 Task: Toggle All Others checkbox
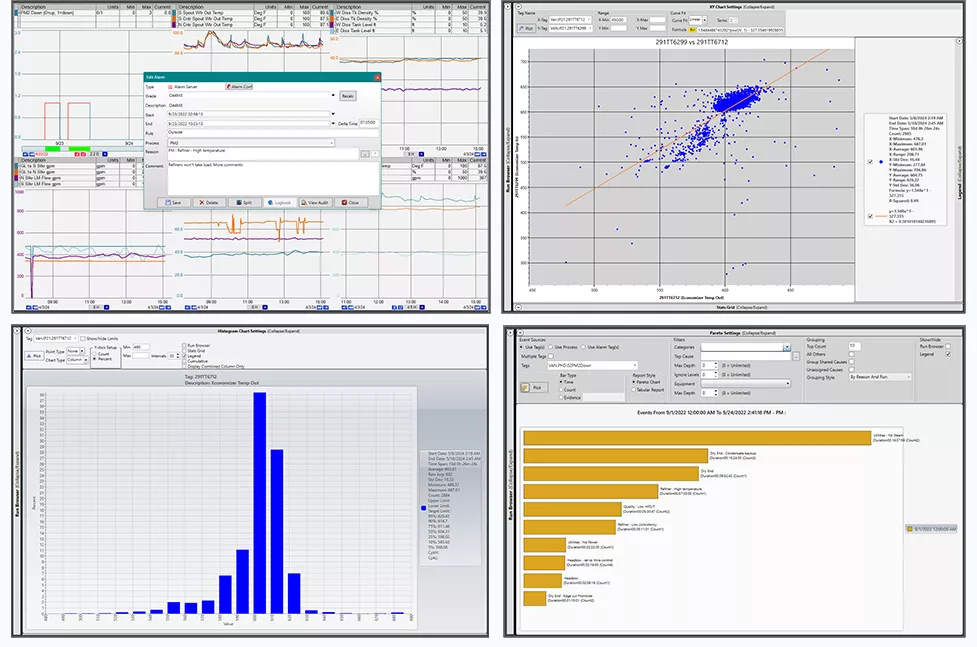851,354
